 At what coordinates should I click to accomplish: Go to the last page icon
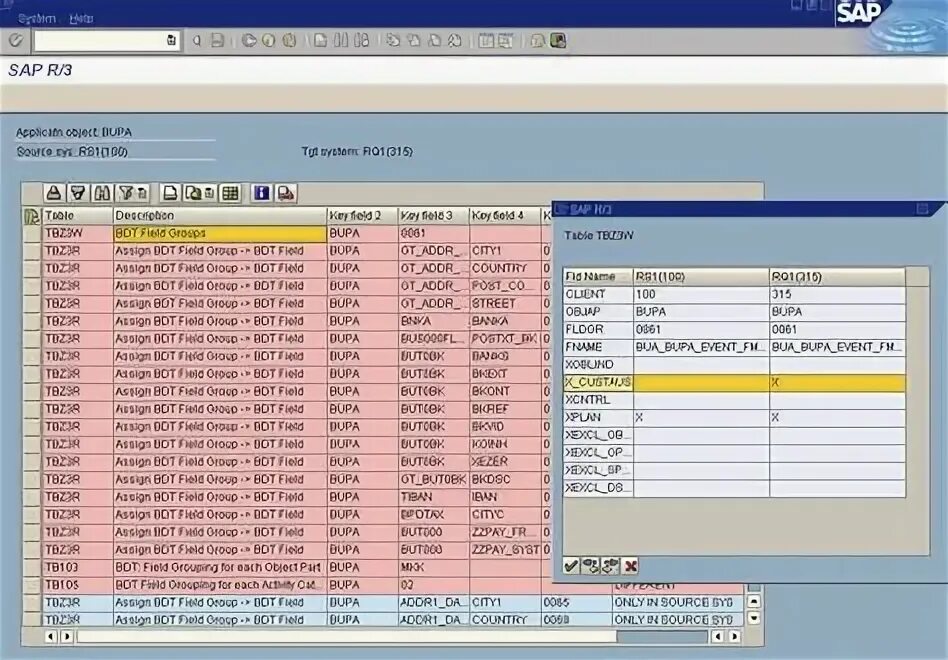pos(455,40)
